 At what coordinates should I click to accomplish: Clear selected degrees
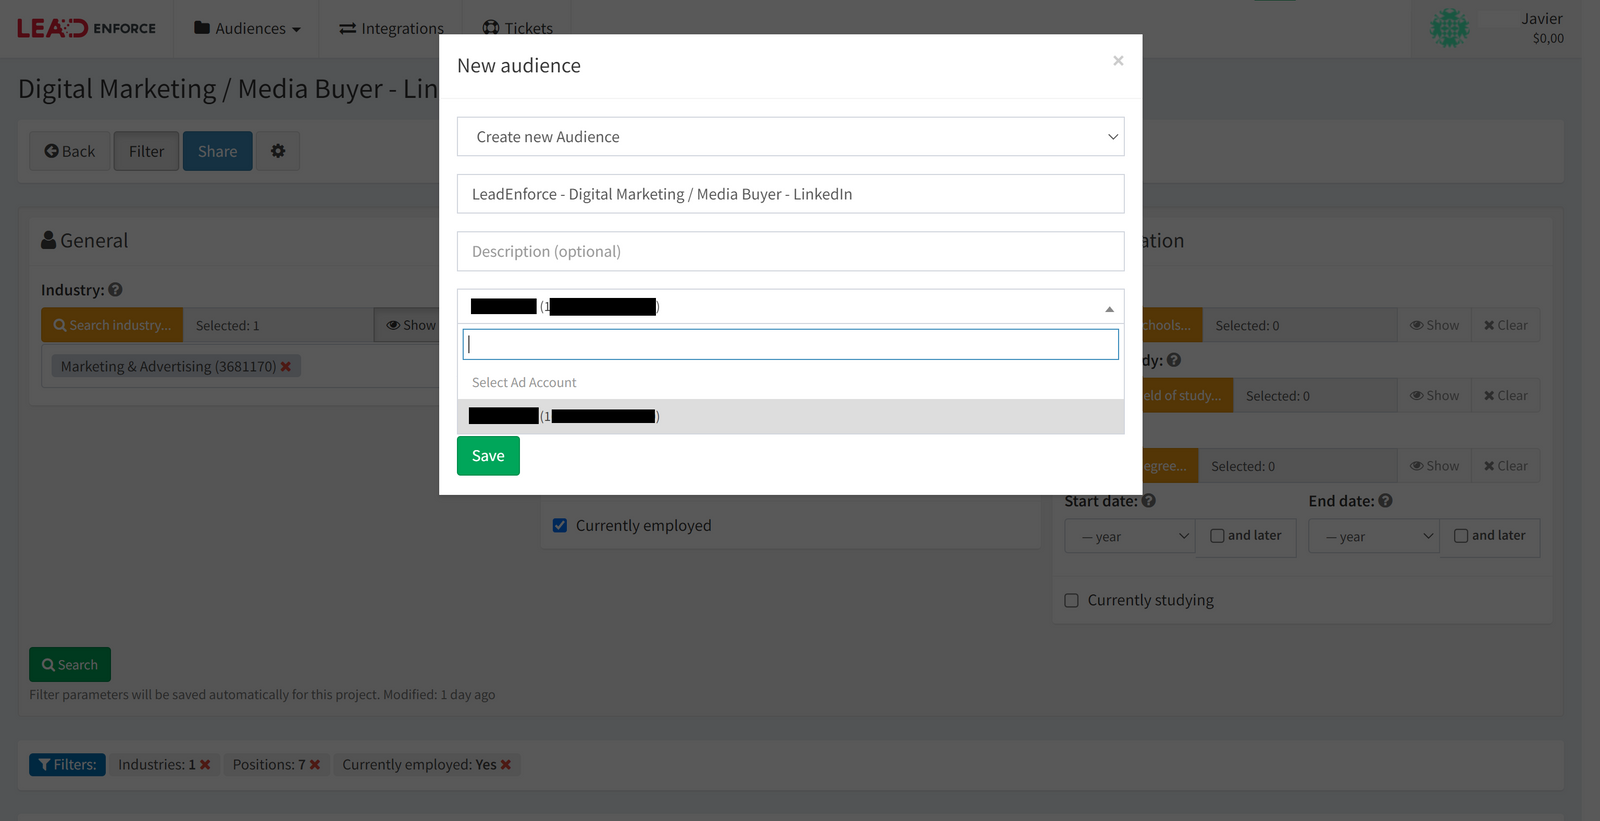coord(1506,466)
